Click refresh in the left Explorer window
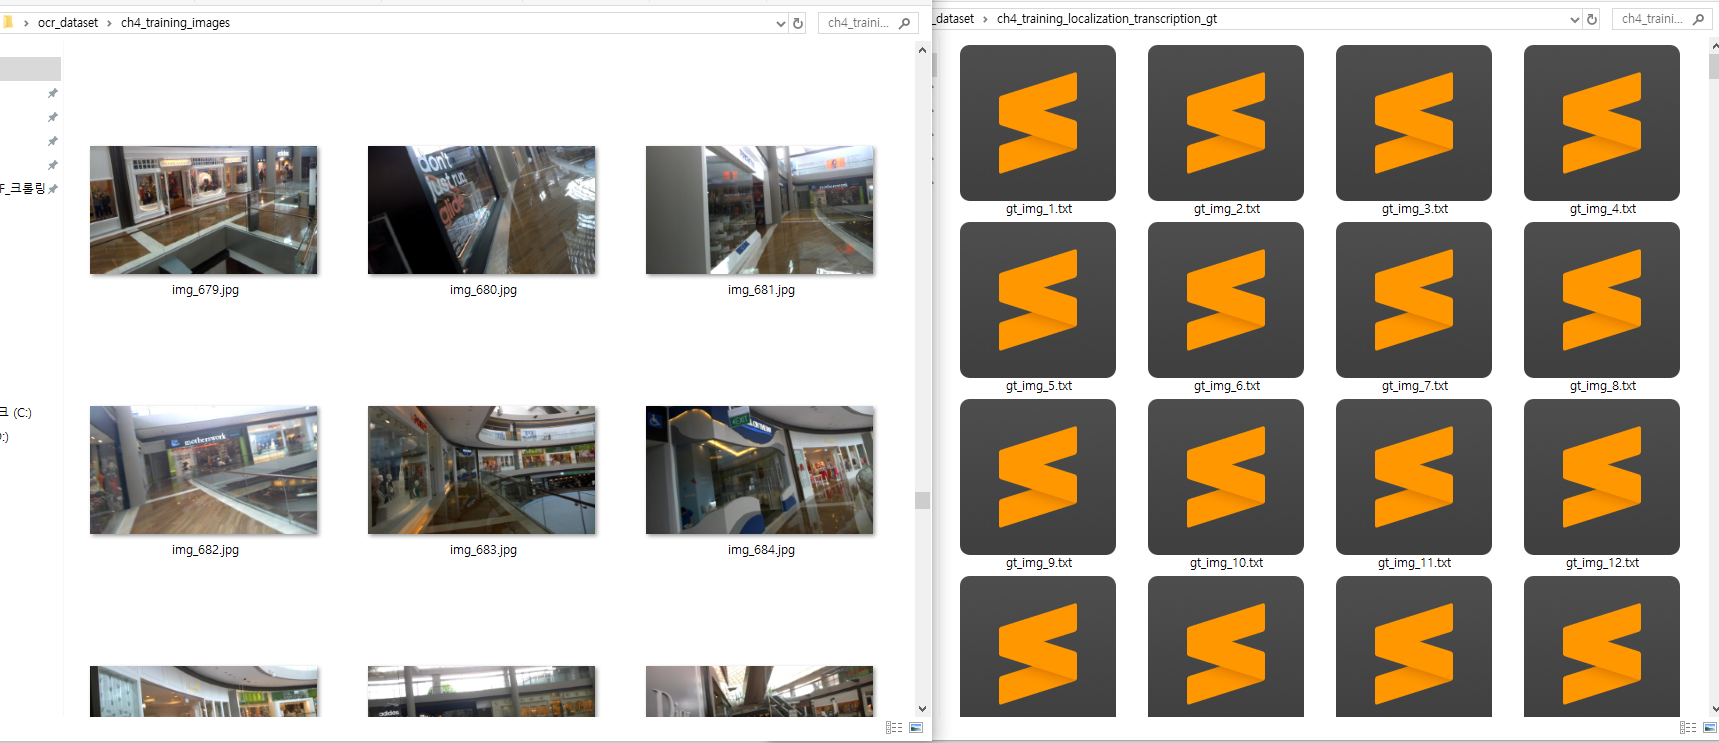 click(x=798, y=23)
